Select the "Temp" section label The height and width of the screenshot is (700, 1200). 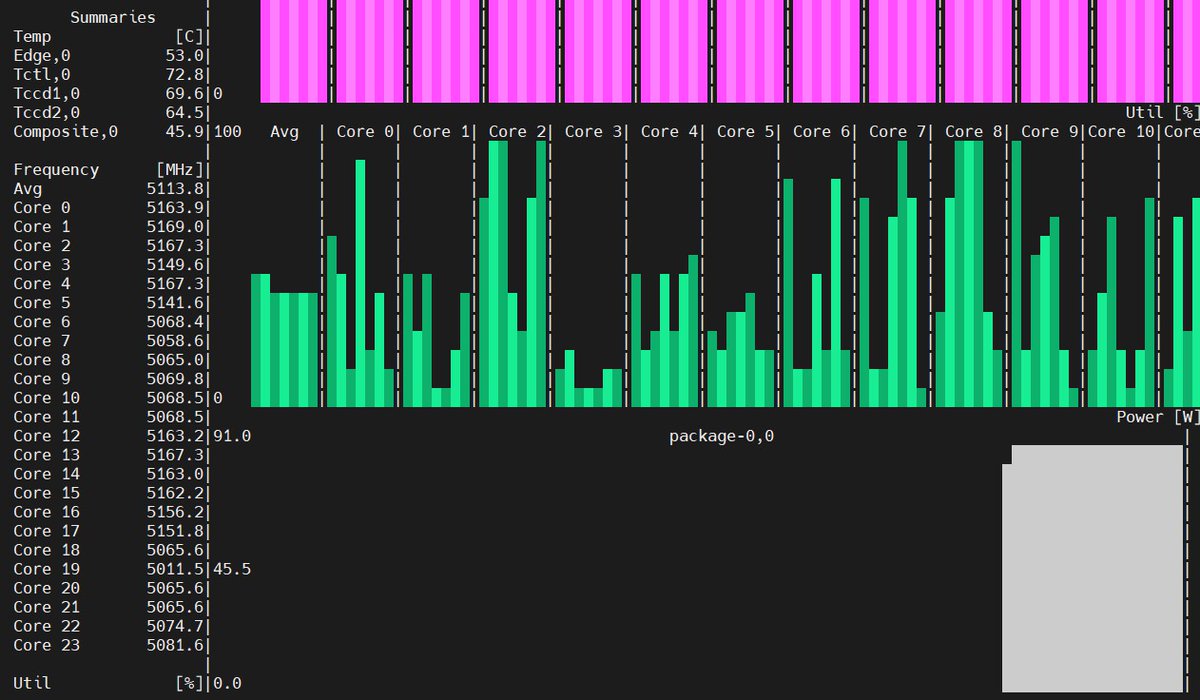[x=32, y=36]
